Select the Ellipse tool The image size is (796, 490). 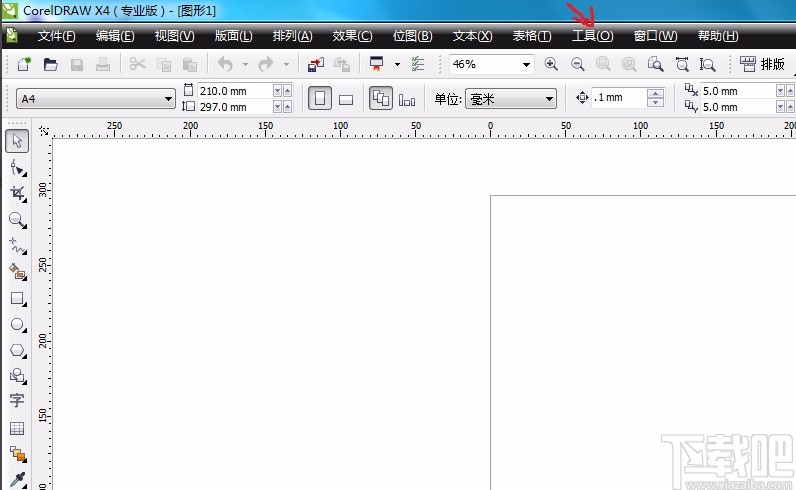pyautogui.click(x=17, y=324)
